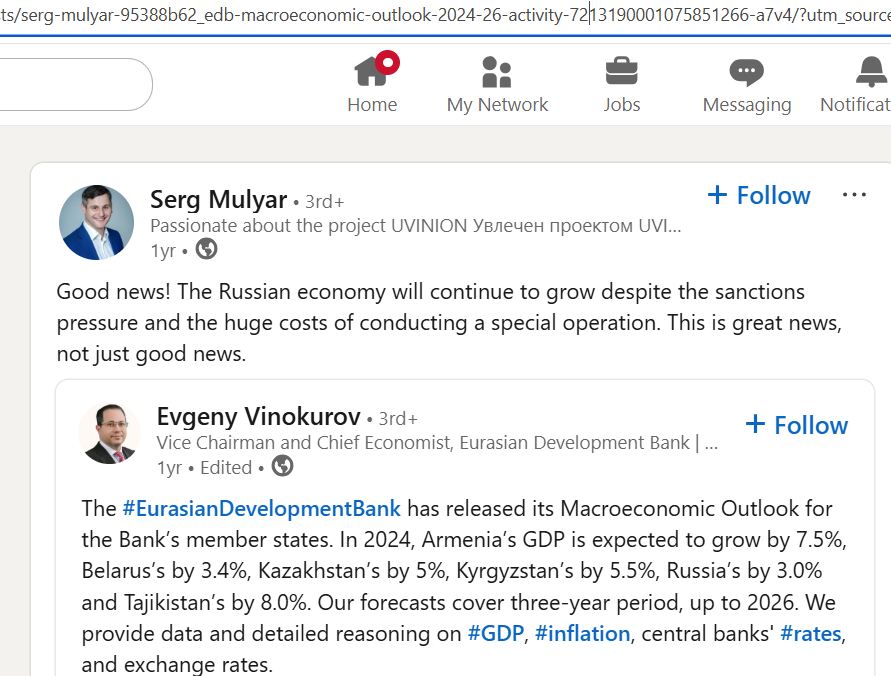Follow Serg Mulyar

[x=760, y=195]
